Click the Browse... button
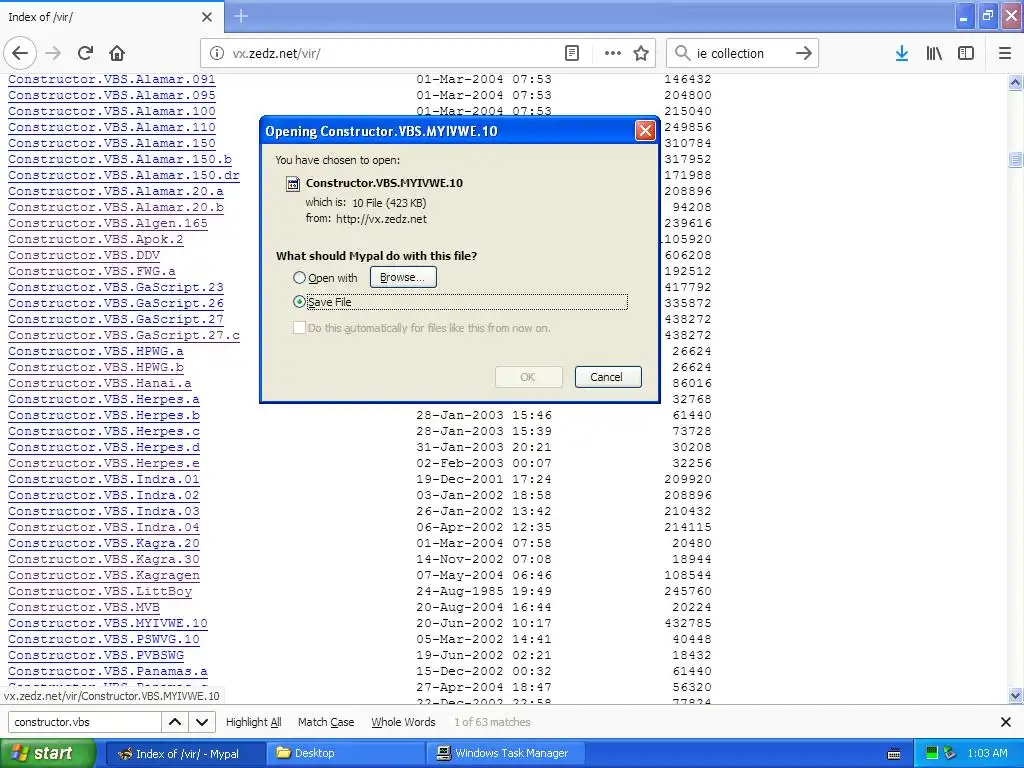The image size is (1024, 768). tap(403, 277)
